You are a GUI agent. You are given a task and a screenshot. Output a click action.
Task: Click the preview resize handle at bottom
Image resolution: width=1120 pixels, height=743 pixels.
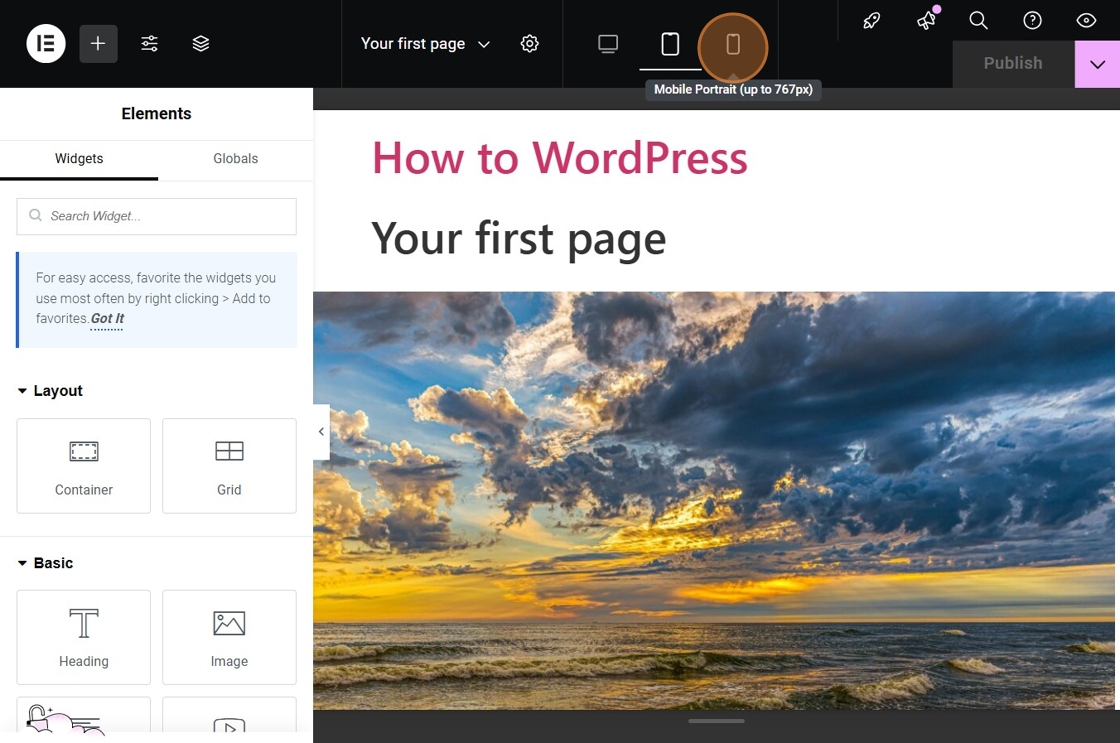[x=716, y=721]
